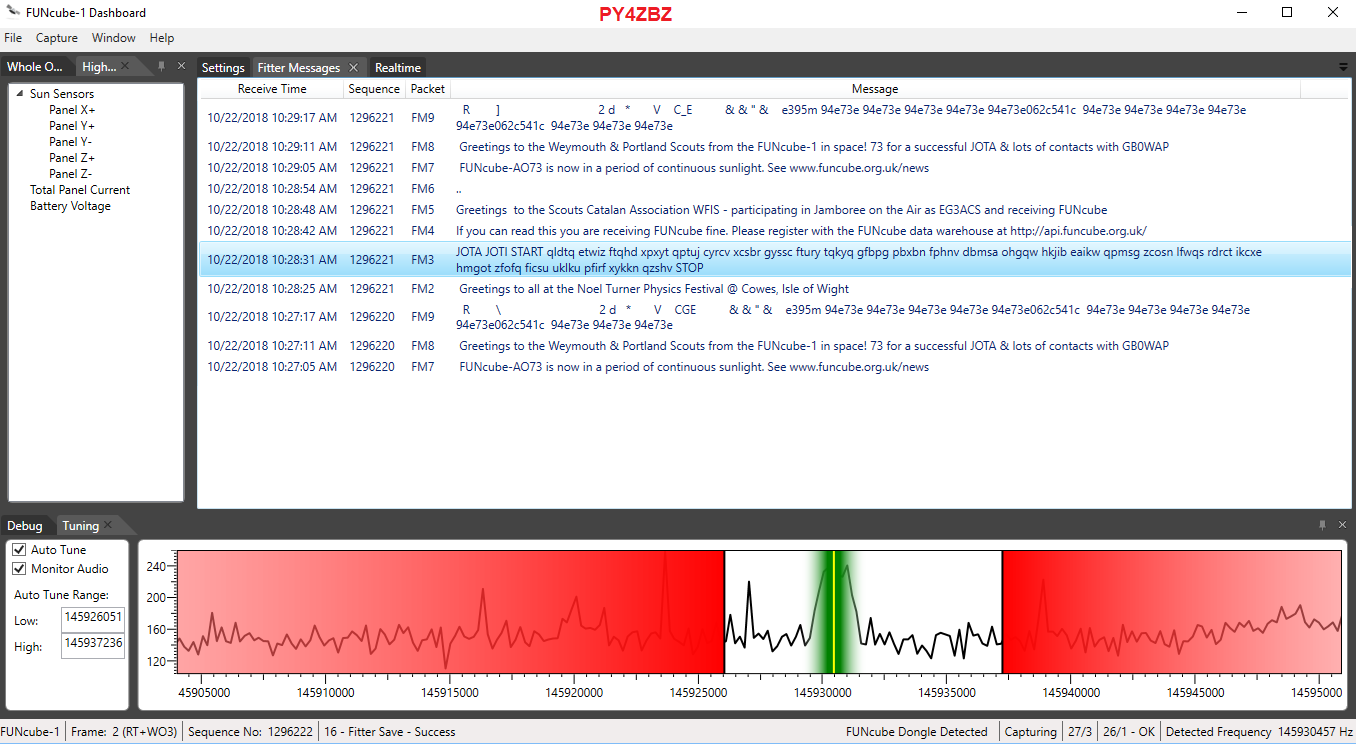Select the FM4 data warehouse registration message
Screen dimensions: 1356x744
click(775, 231)
